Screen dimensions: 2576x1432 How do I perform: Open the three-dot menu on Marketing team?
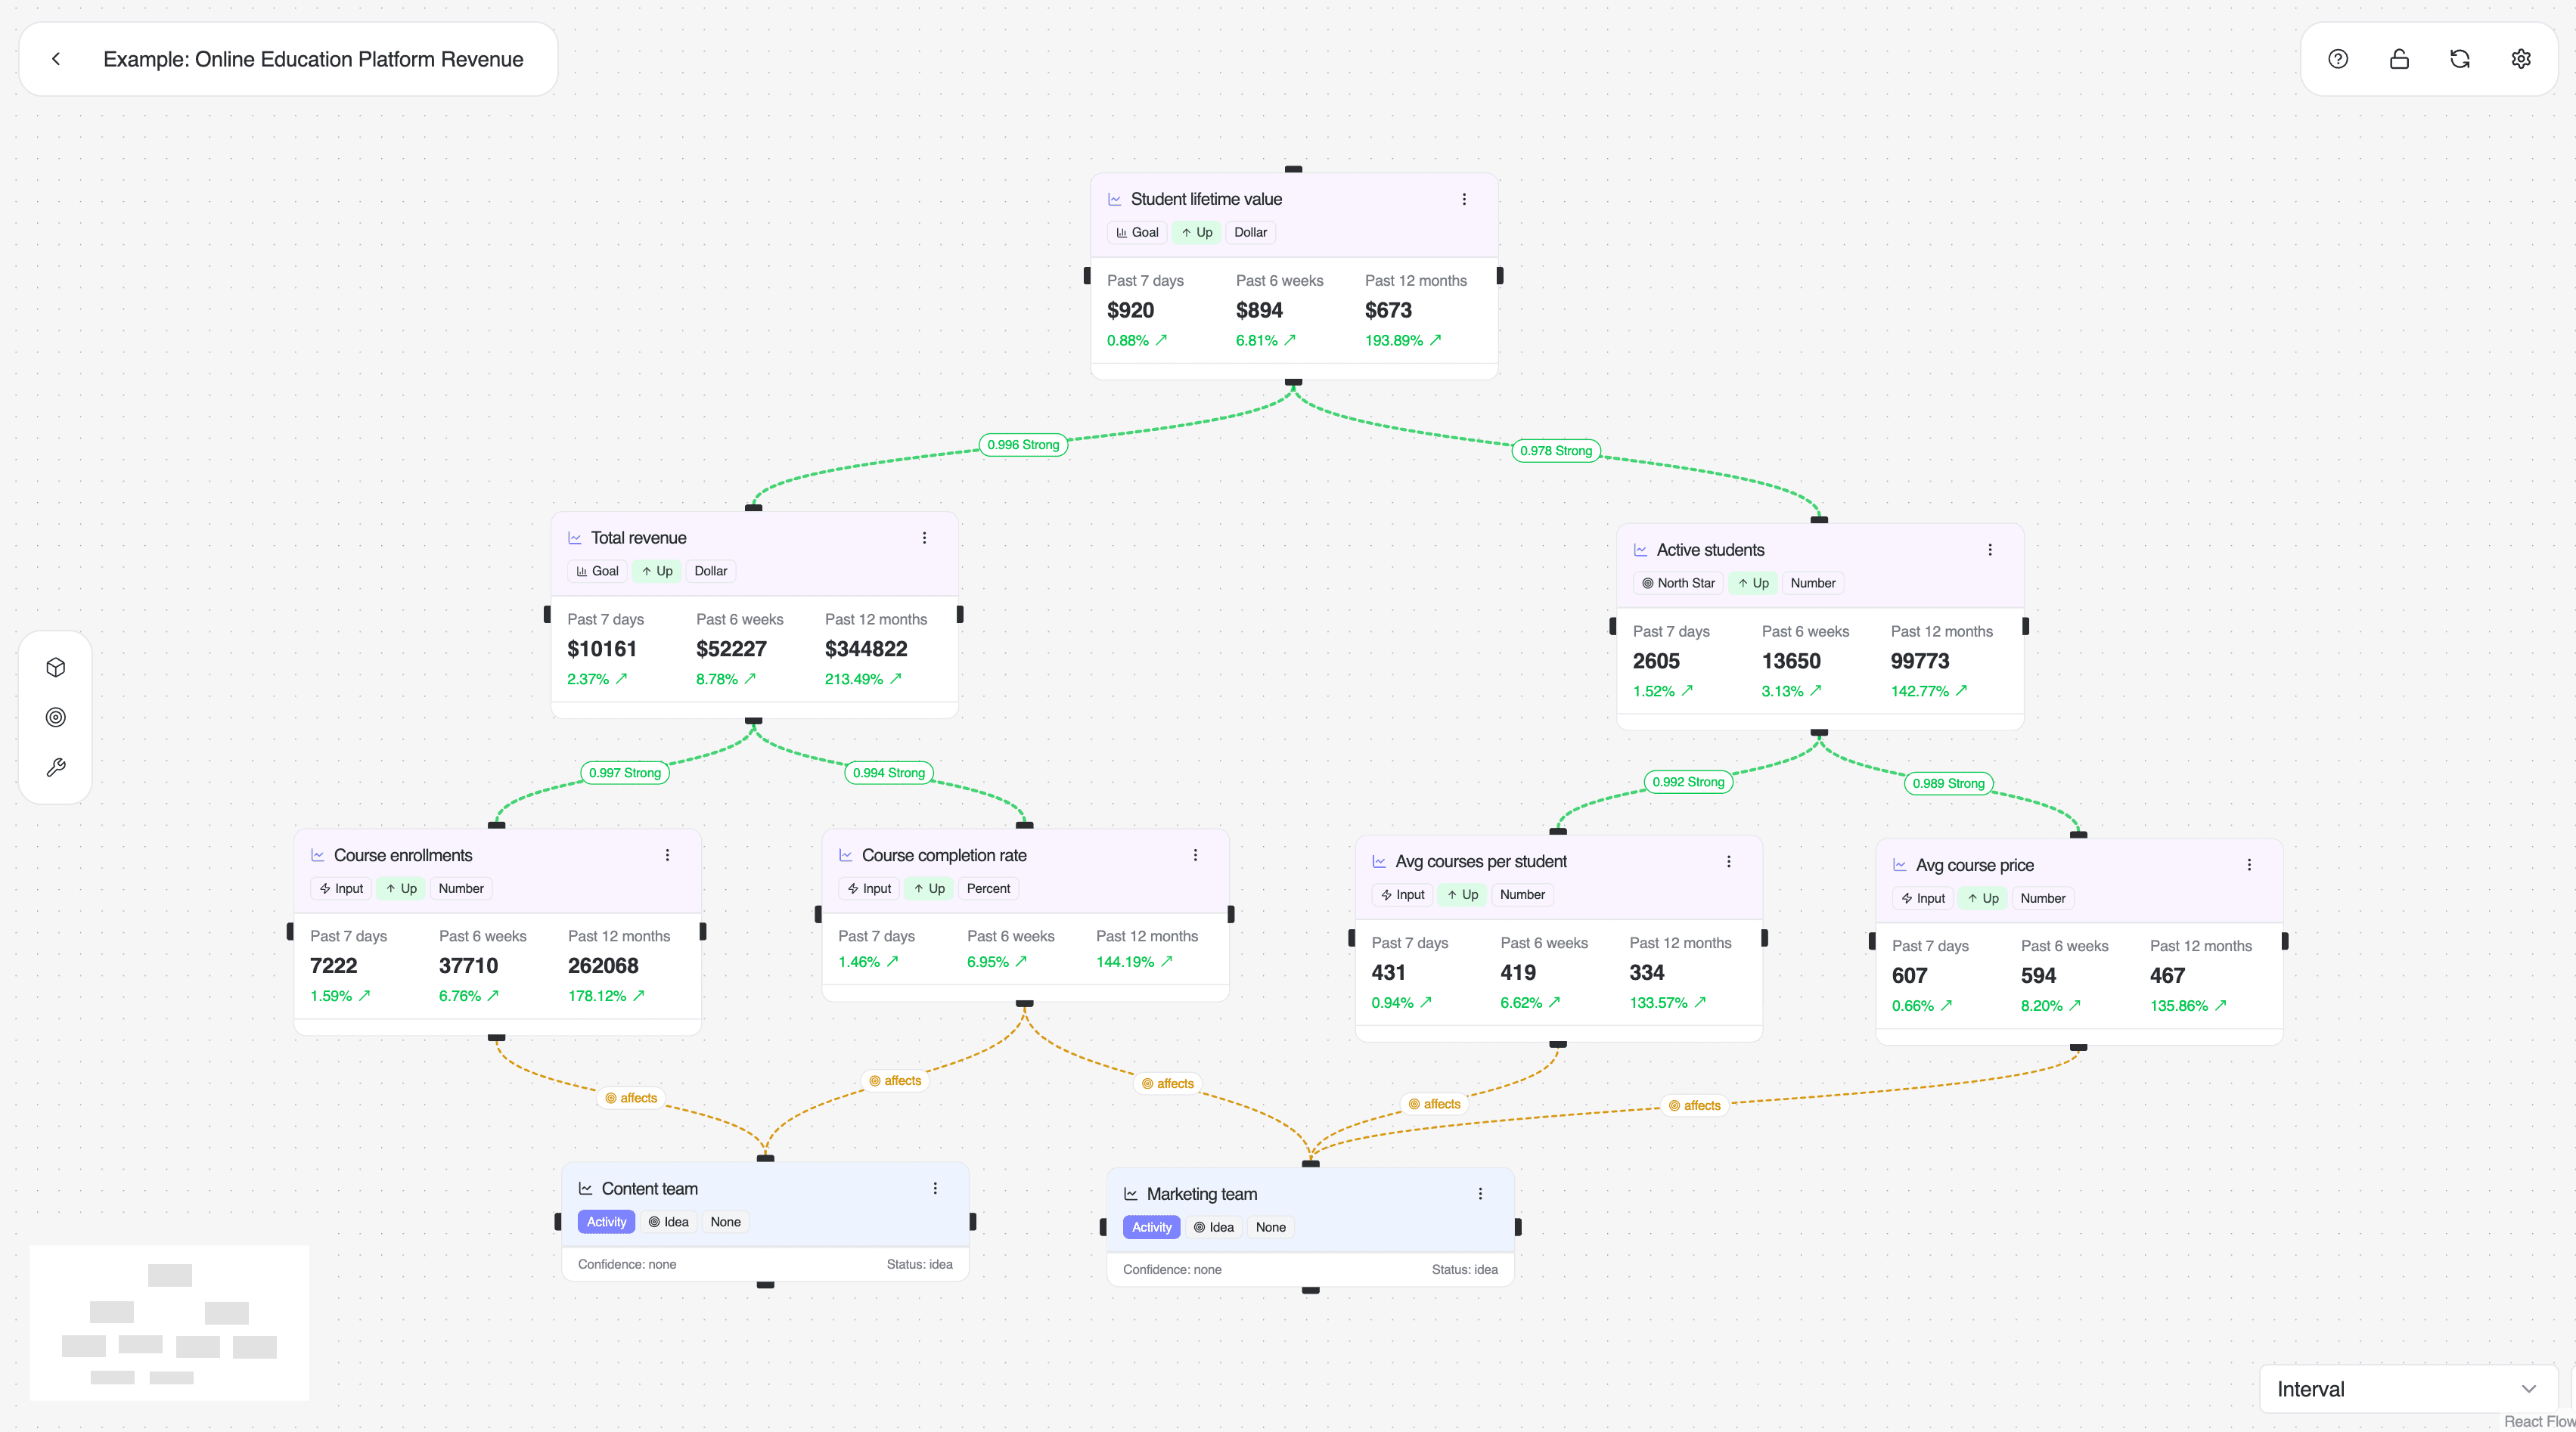pos(1480,1192)
